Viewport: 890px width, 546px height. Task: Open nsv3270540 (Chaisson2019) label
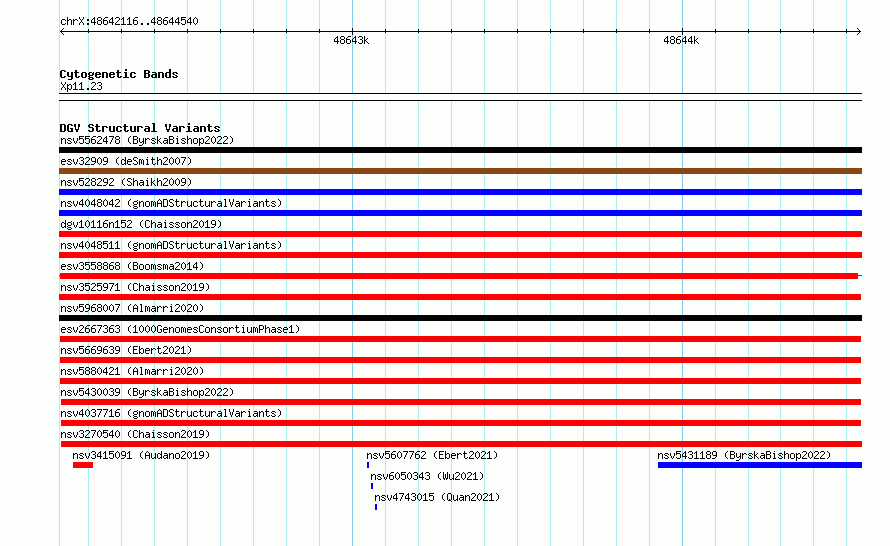point(135,434)
